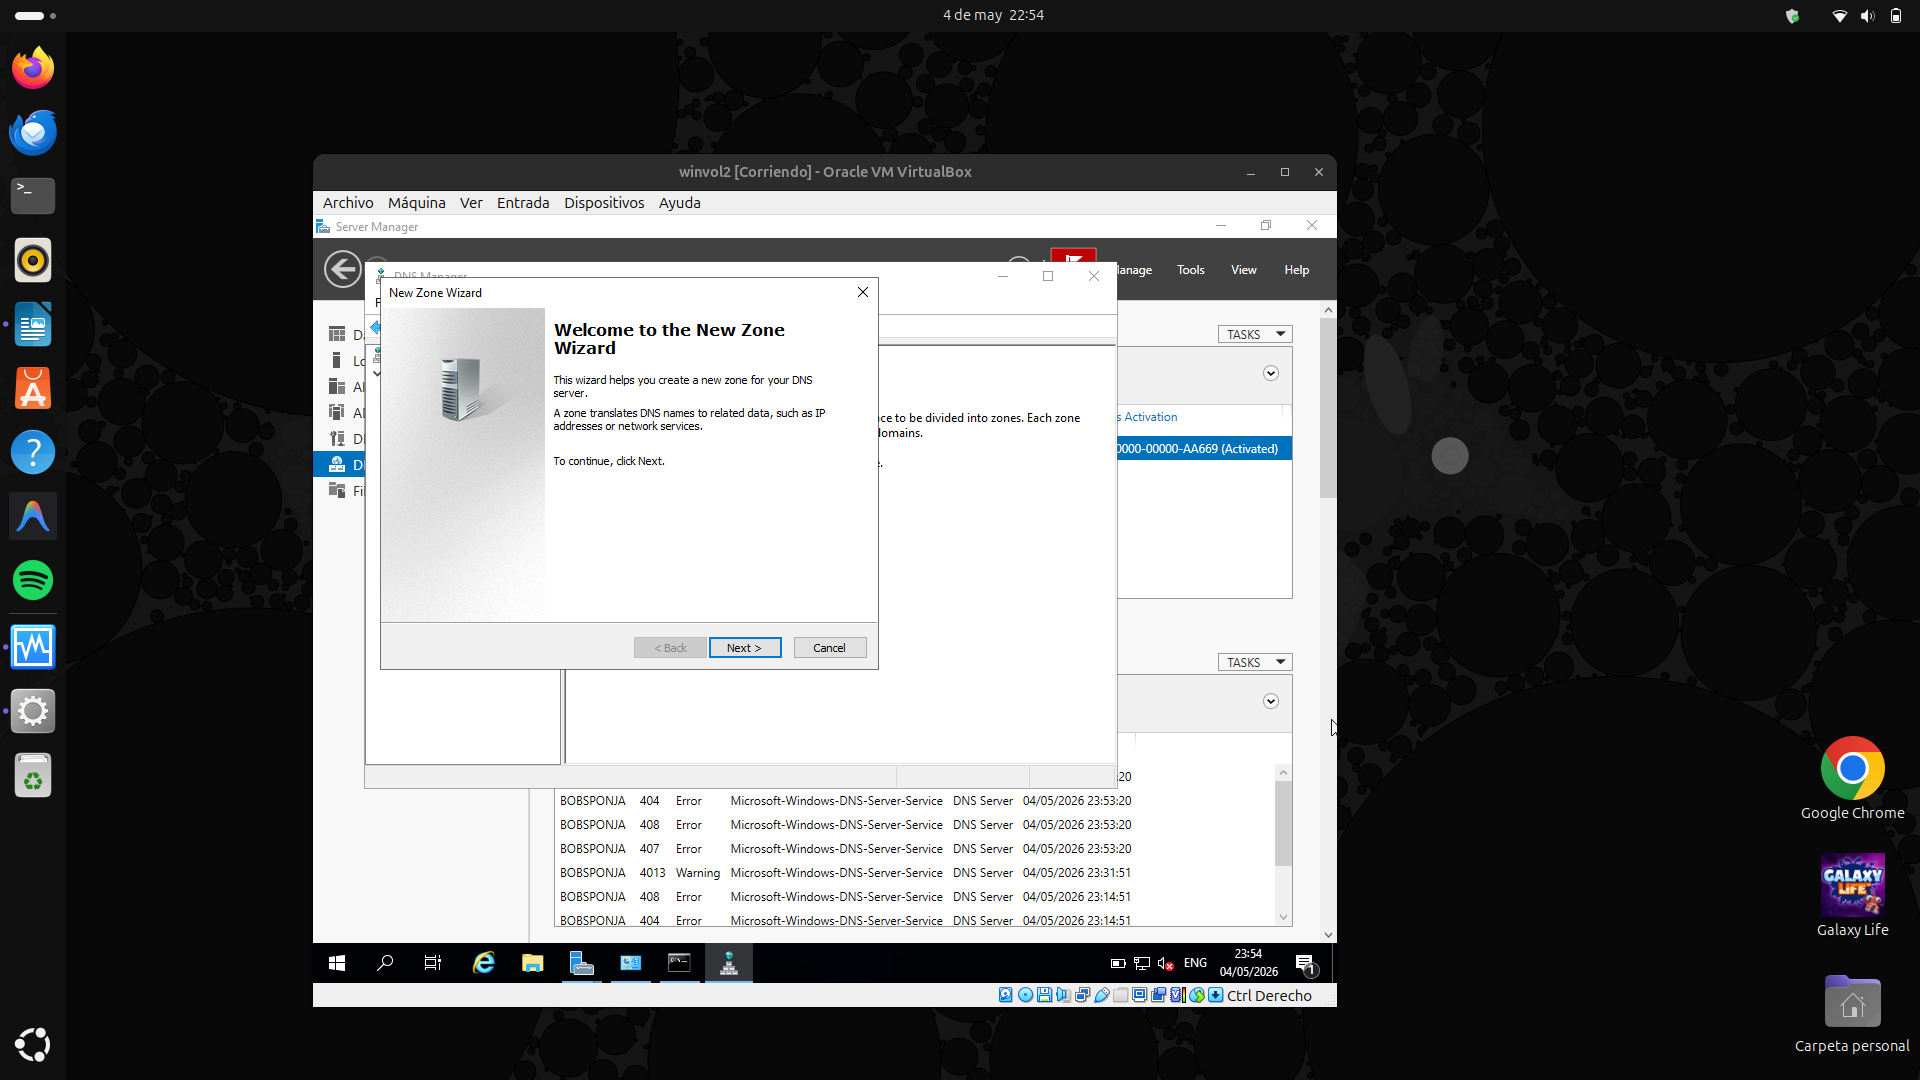The height and width of the screenshot is (1080, 1920).
Task: Collapse the events panel chevron
Action: click(x=1270, y=701)
